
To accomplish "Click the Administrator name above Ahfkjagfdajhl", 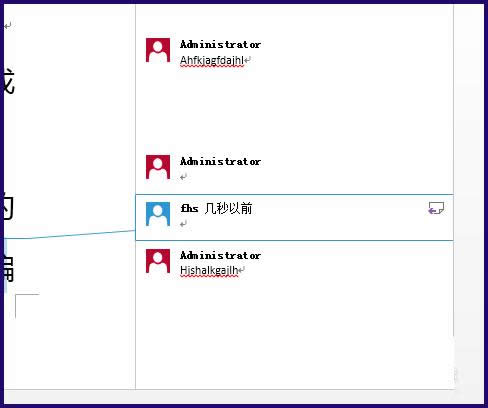I will click(220, 44).
